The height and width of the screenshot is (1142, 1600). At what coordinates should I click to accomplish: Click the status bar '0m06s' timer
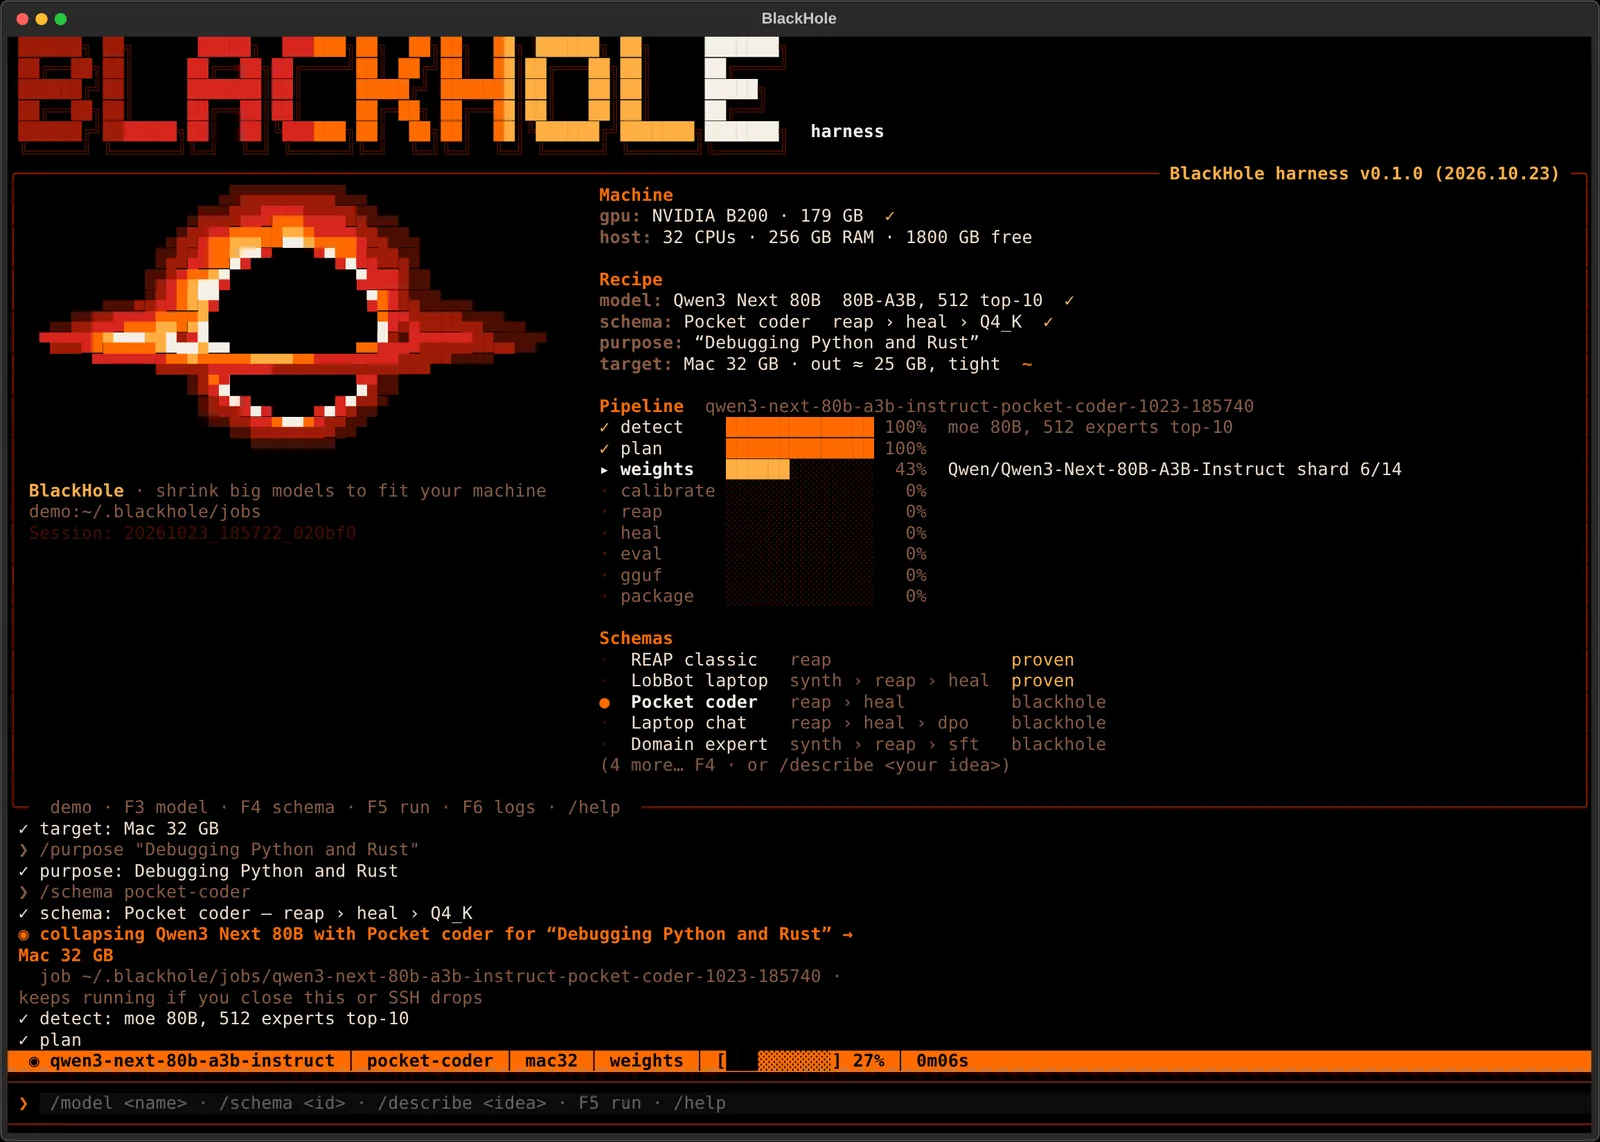point(942,1061)
